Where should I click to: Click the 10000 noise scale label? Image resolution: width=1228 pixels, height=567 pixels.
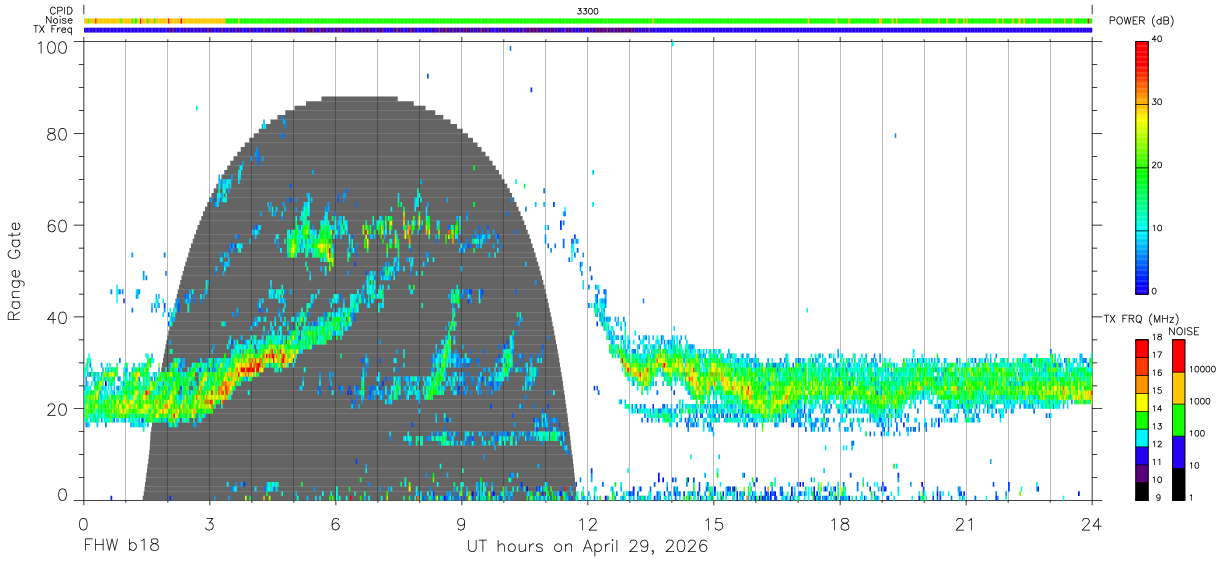(x=1201, y=370)
